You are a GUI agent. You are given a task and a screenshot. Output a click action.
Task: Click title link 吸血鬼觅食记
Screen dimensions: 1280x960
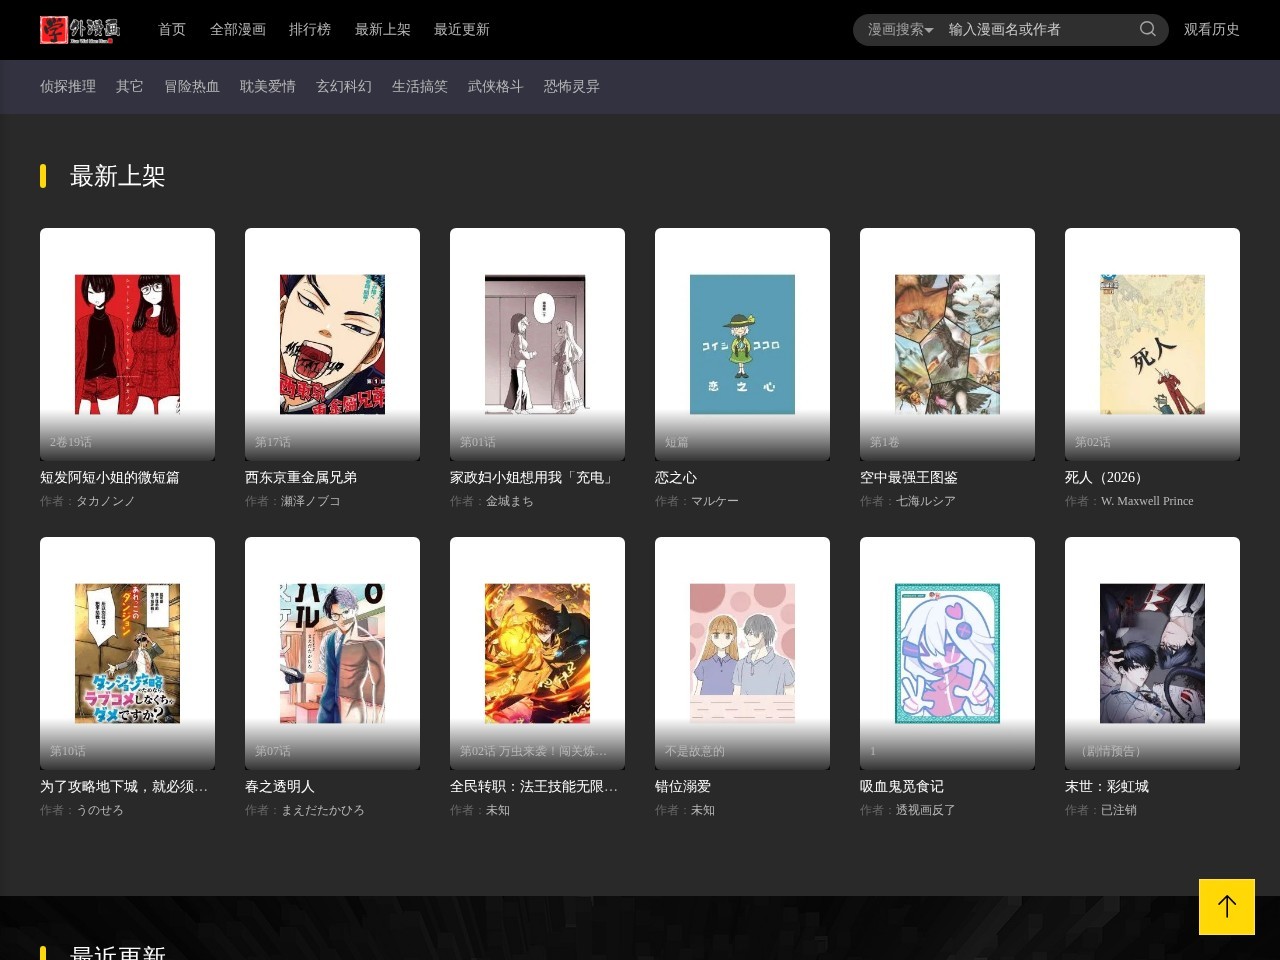[x=902, y=787]
